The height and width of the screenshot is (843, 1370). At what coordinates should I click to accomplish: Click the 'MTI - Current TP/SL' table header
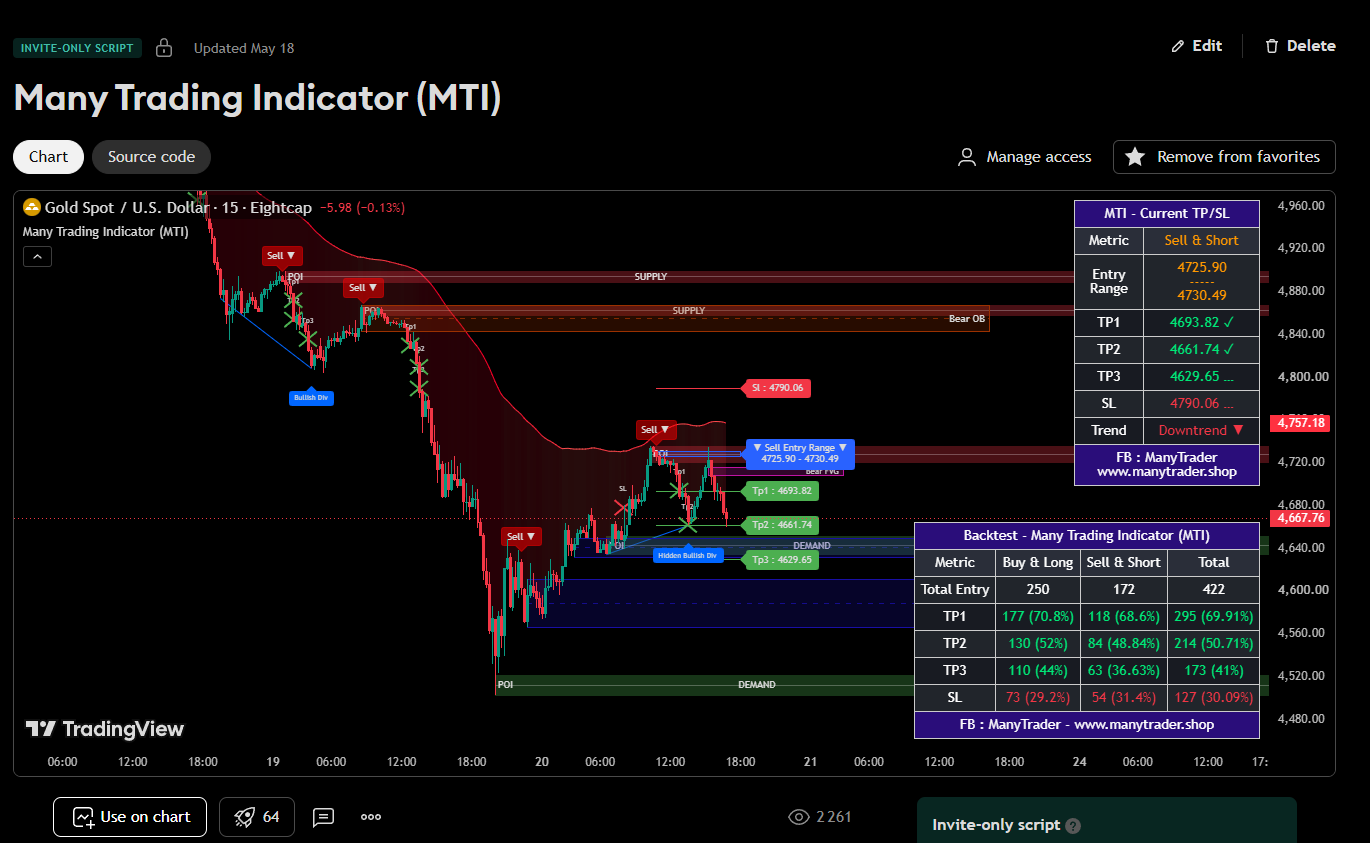pyautogui.click(x=1166, y=214)
